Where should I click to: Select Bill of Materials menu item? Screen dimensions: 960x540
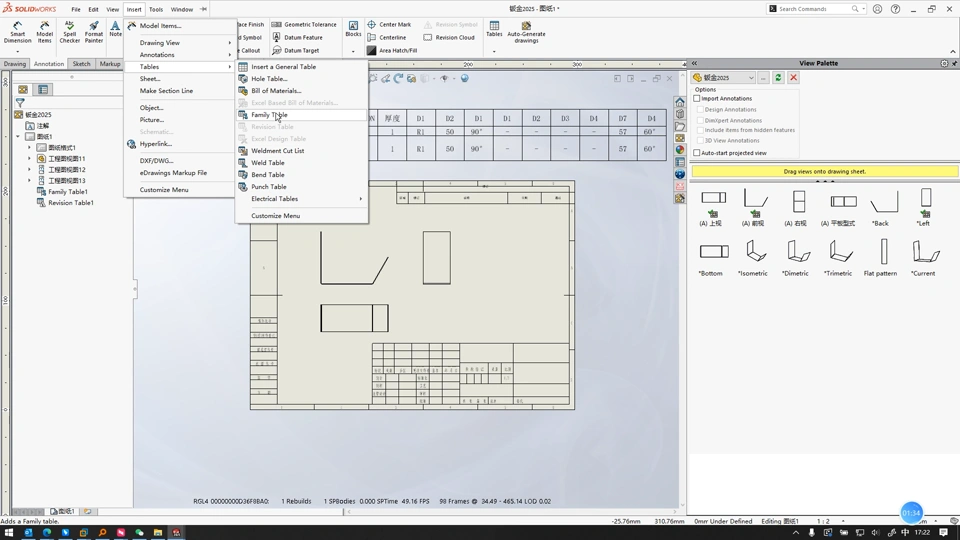[301, 91]
